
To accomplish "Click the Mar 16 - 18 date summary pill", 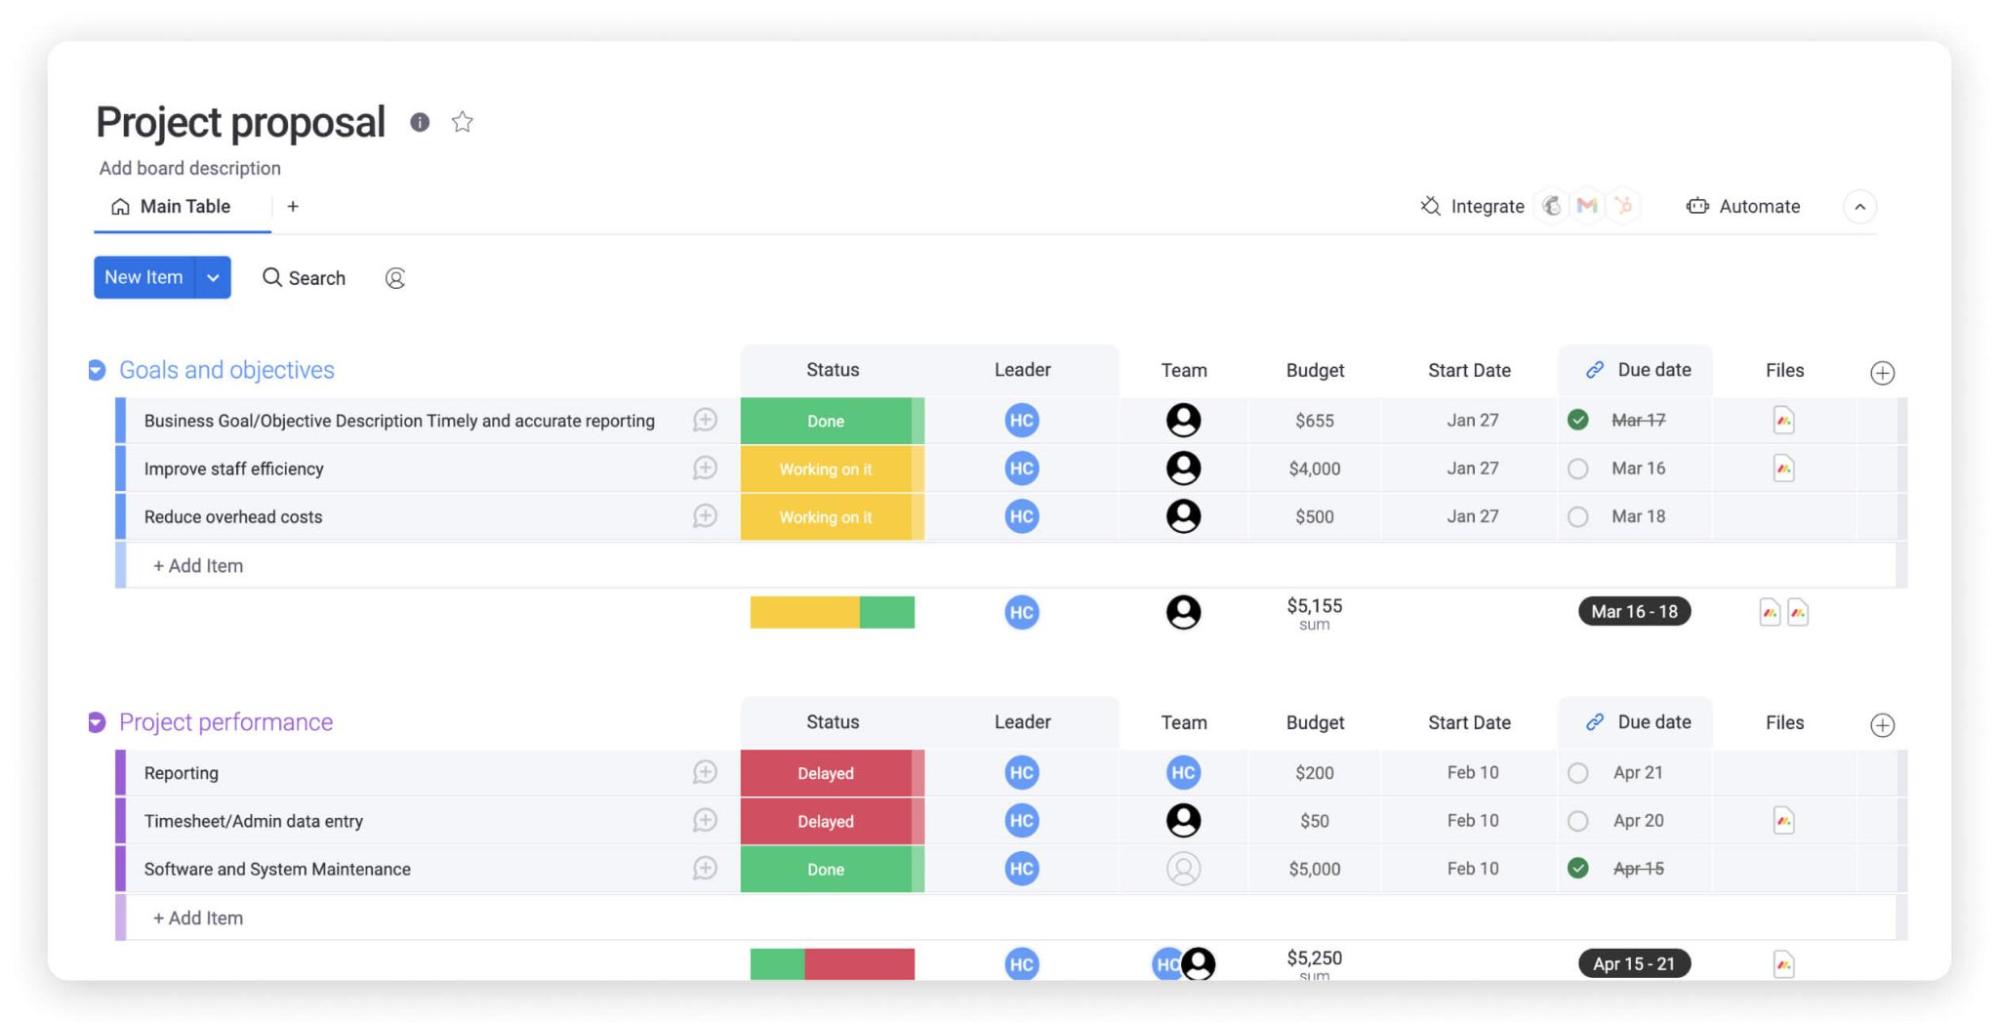I will pos(1634,611).
